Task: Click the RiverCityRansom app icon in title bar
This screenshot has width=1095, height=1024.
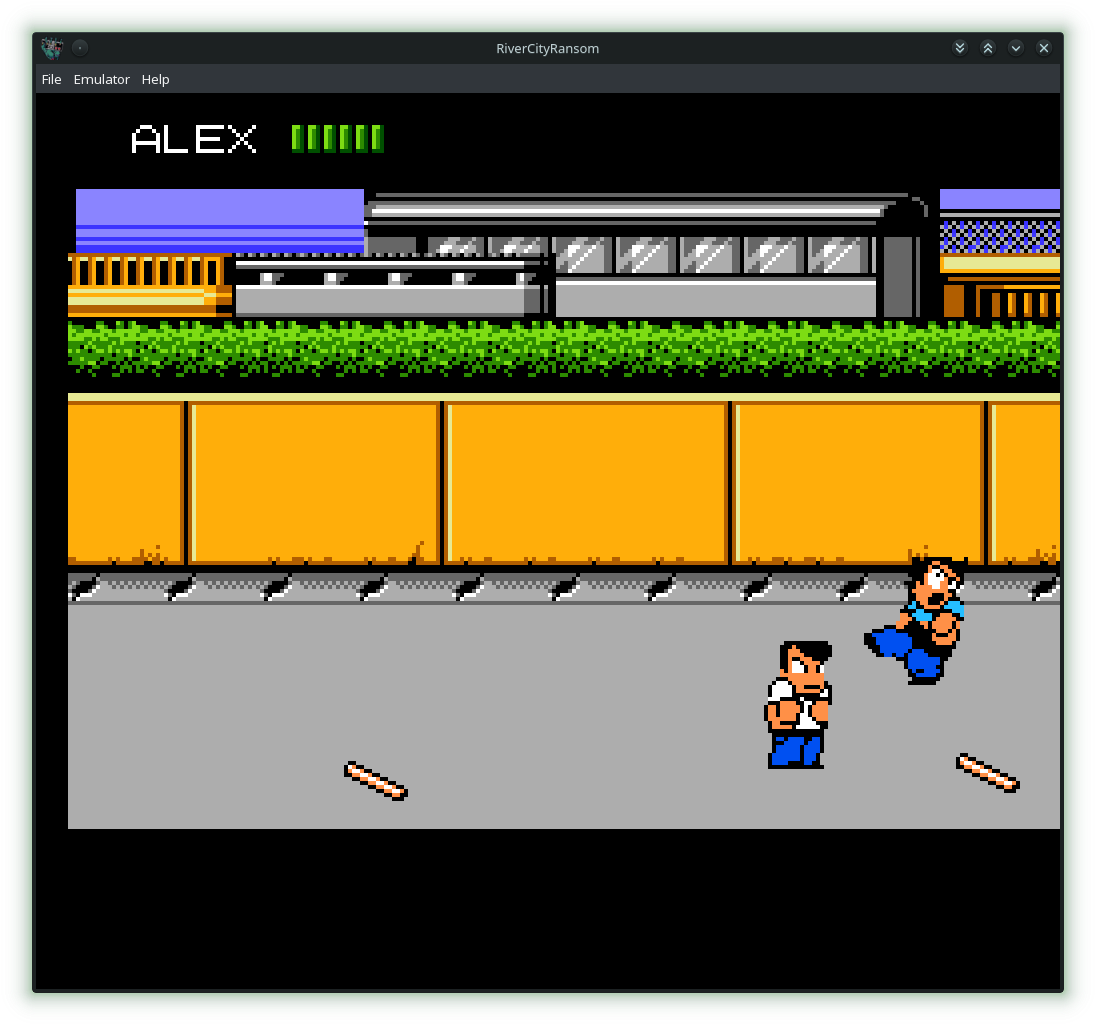Action: pos(52,48)
